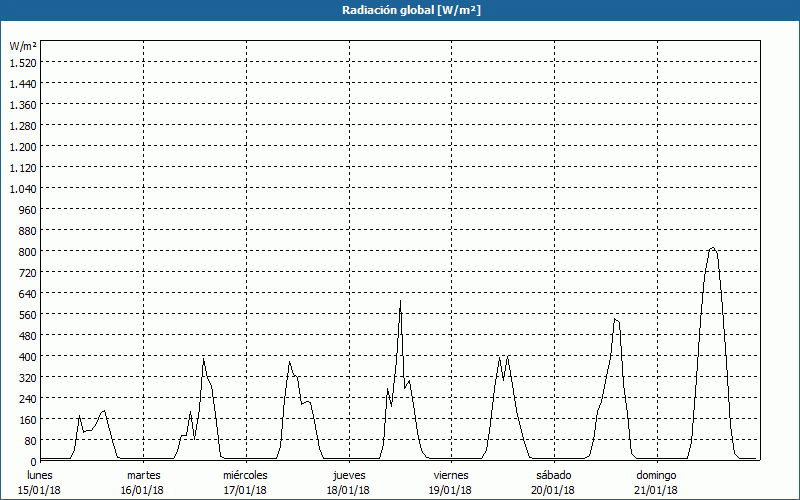
Task: Select the 80 axis value
Action: point(31,441)
